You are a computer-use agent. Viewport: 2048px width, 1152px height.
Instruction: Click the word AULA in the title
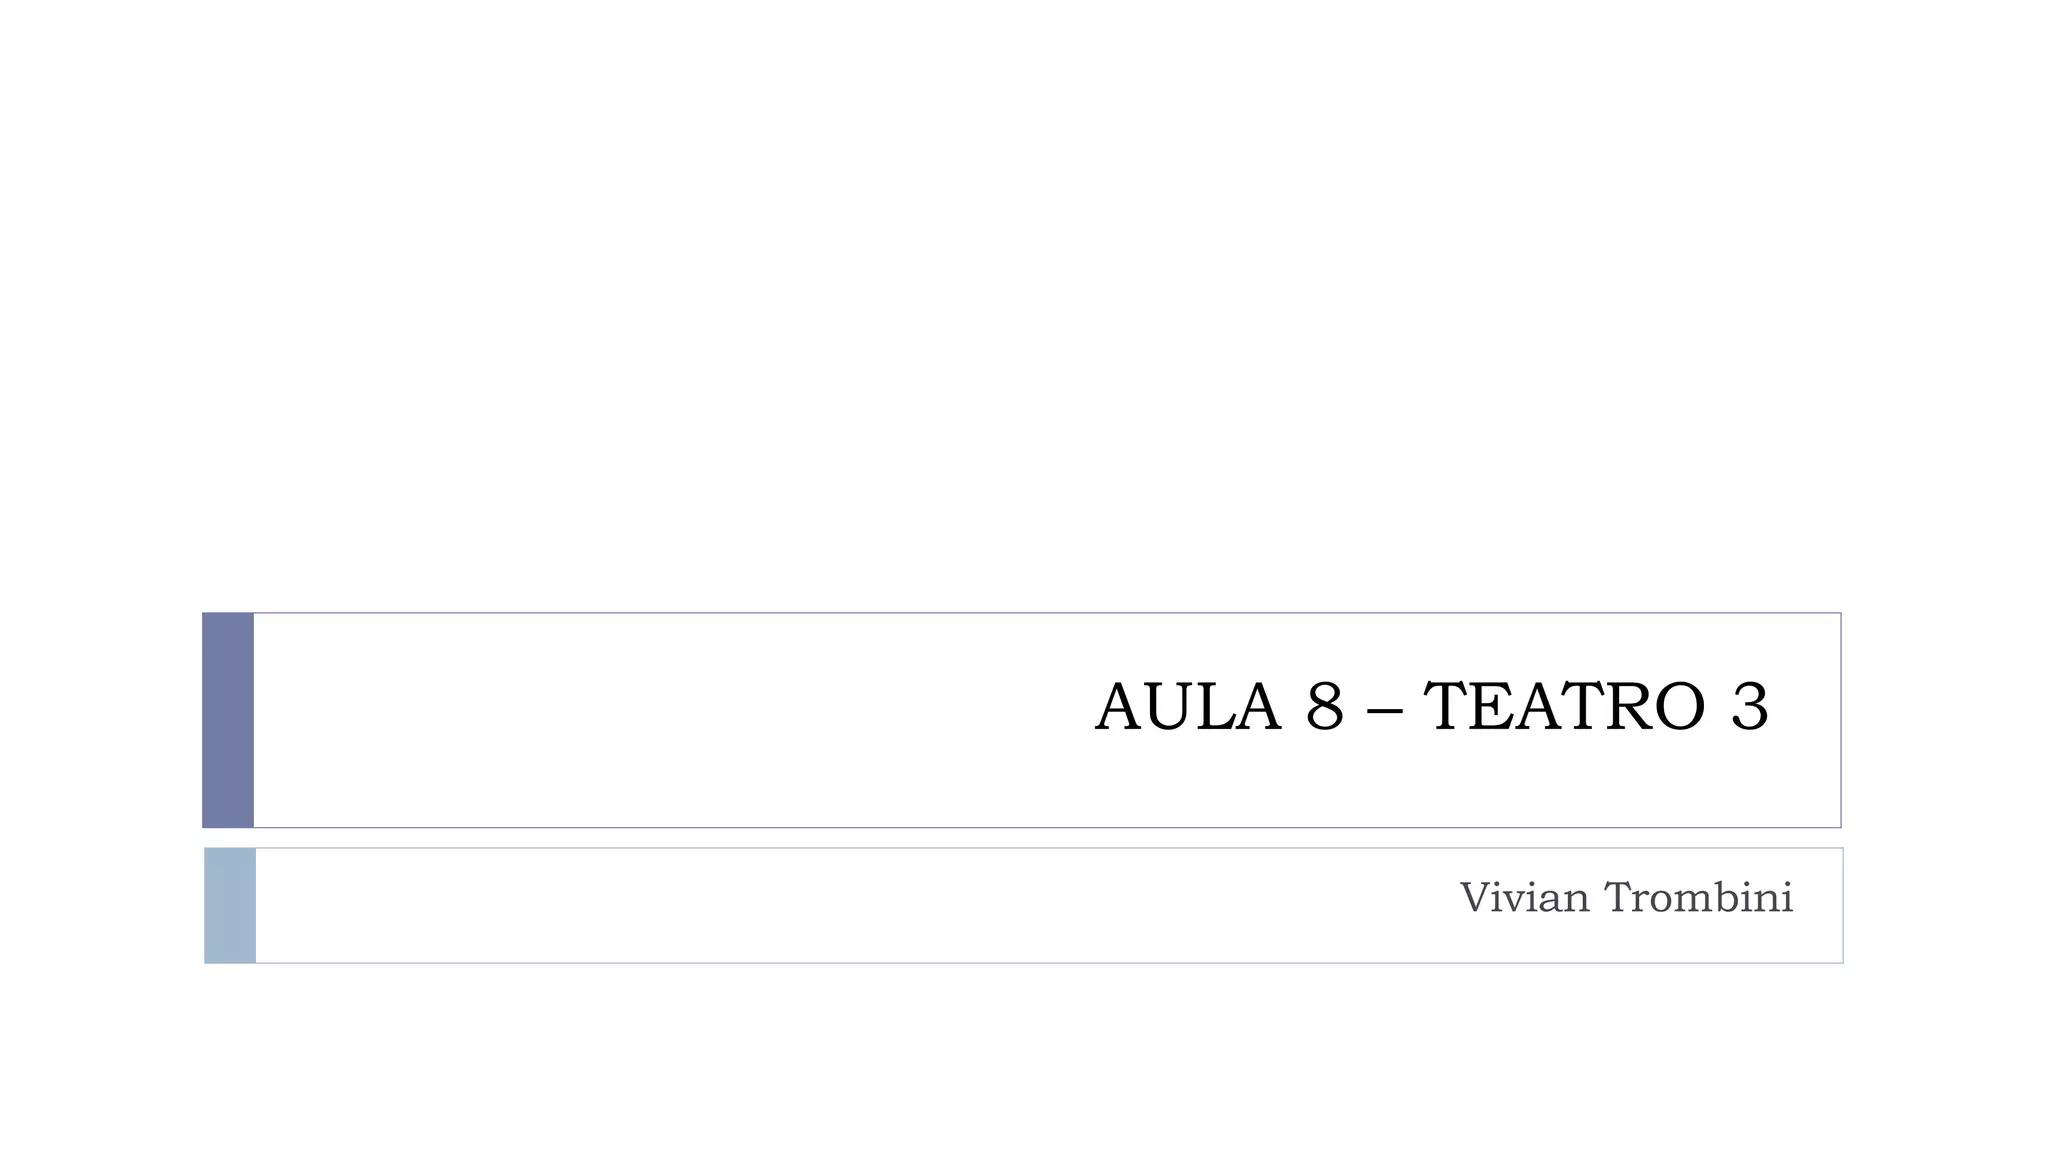click(1188, 707)
